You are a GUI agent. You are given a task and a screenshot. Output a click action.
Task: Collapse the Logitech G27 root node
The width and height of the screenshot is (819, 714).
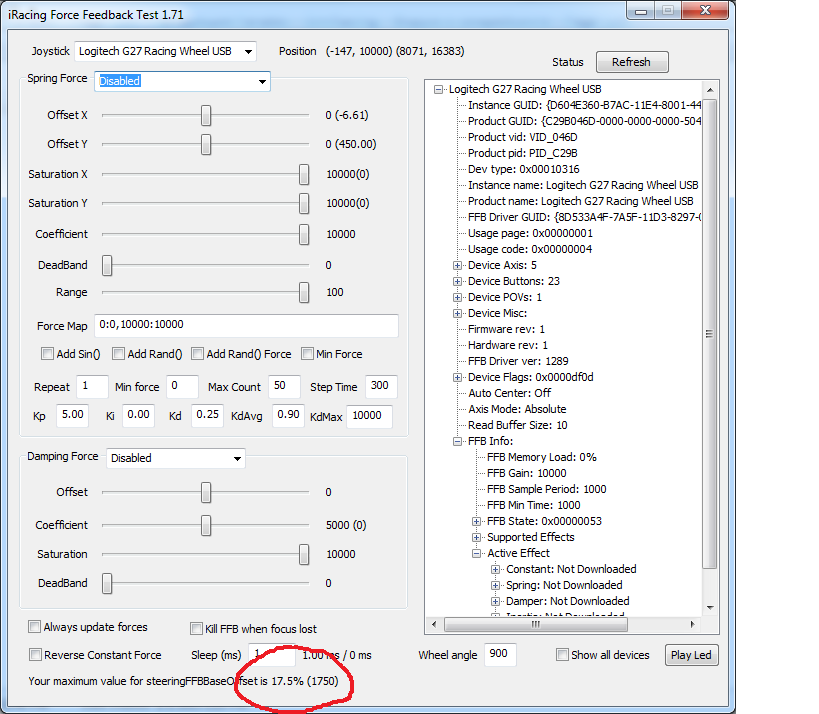(x=439, y=89)
